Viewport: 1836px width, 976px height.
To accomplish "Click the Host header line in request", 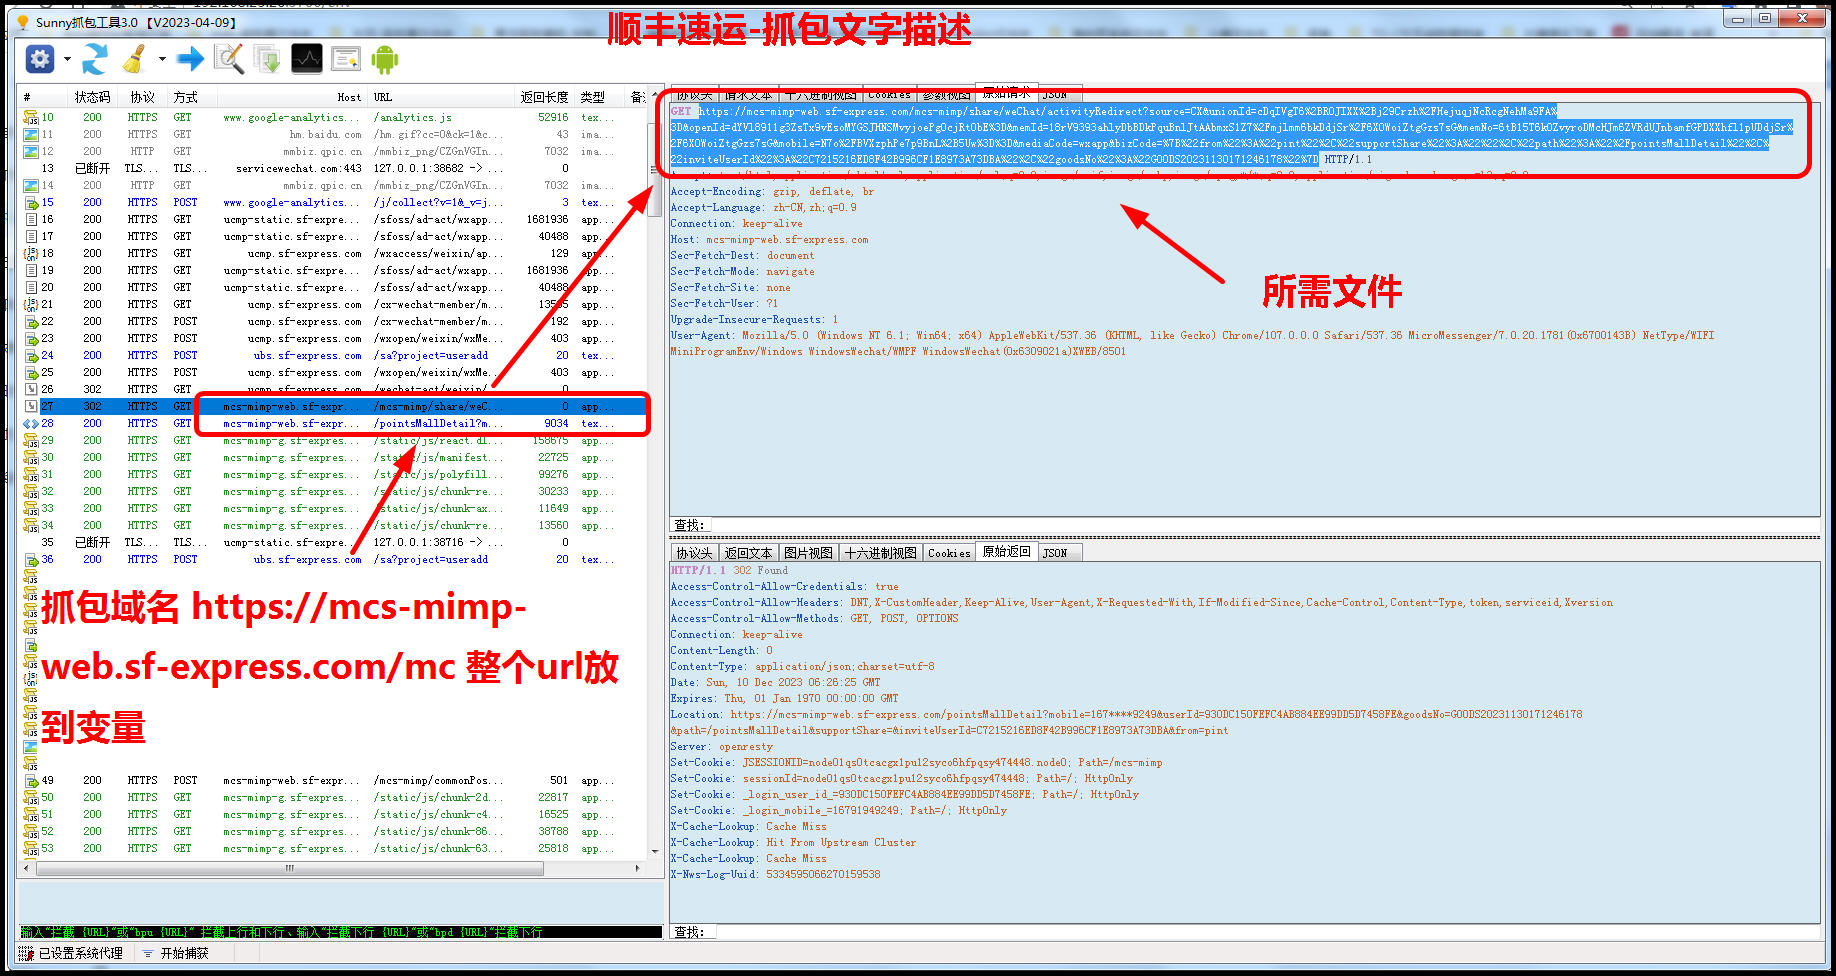I will point(769,239).
